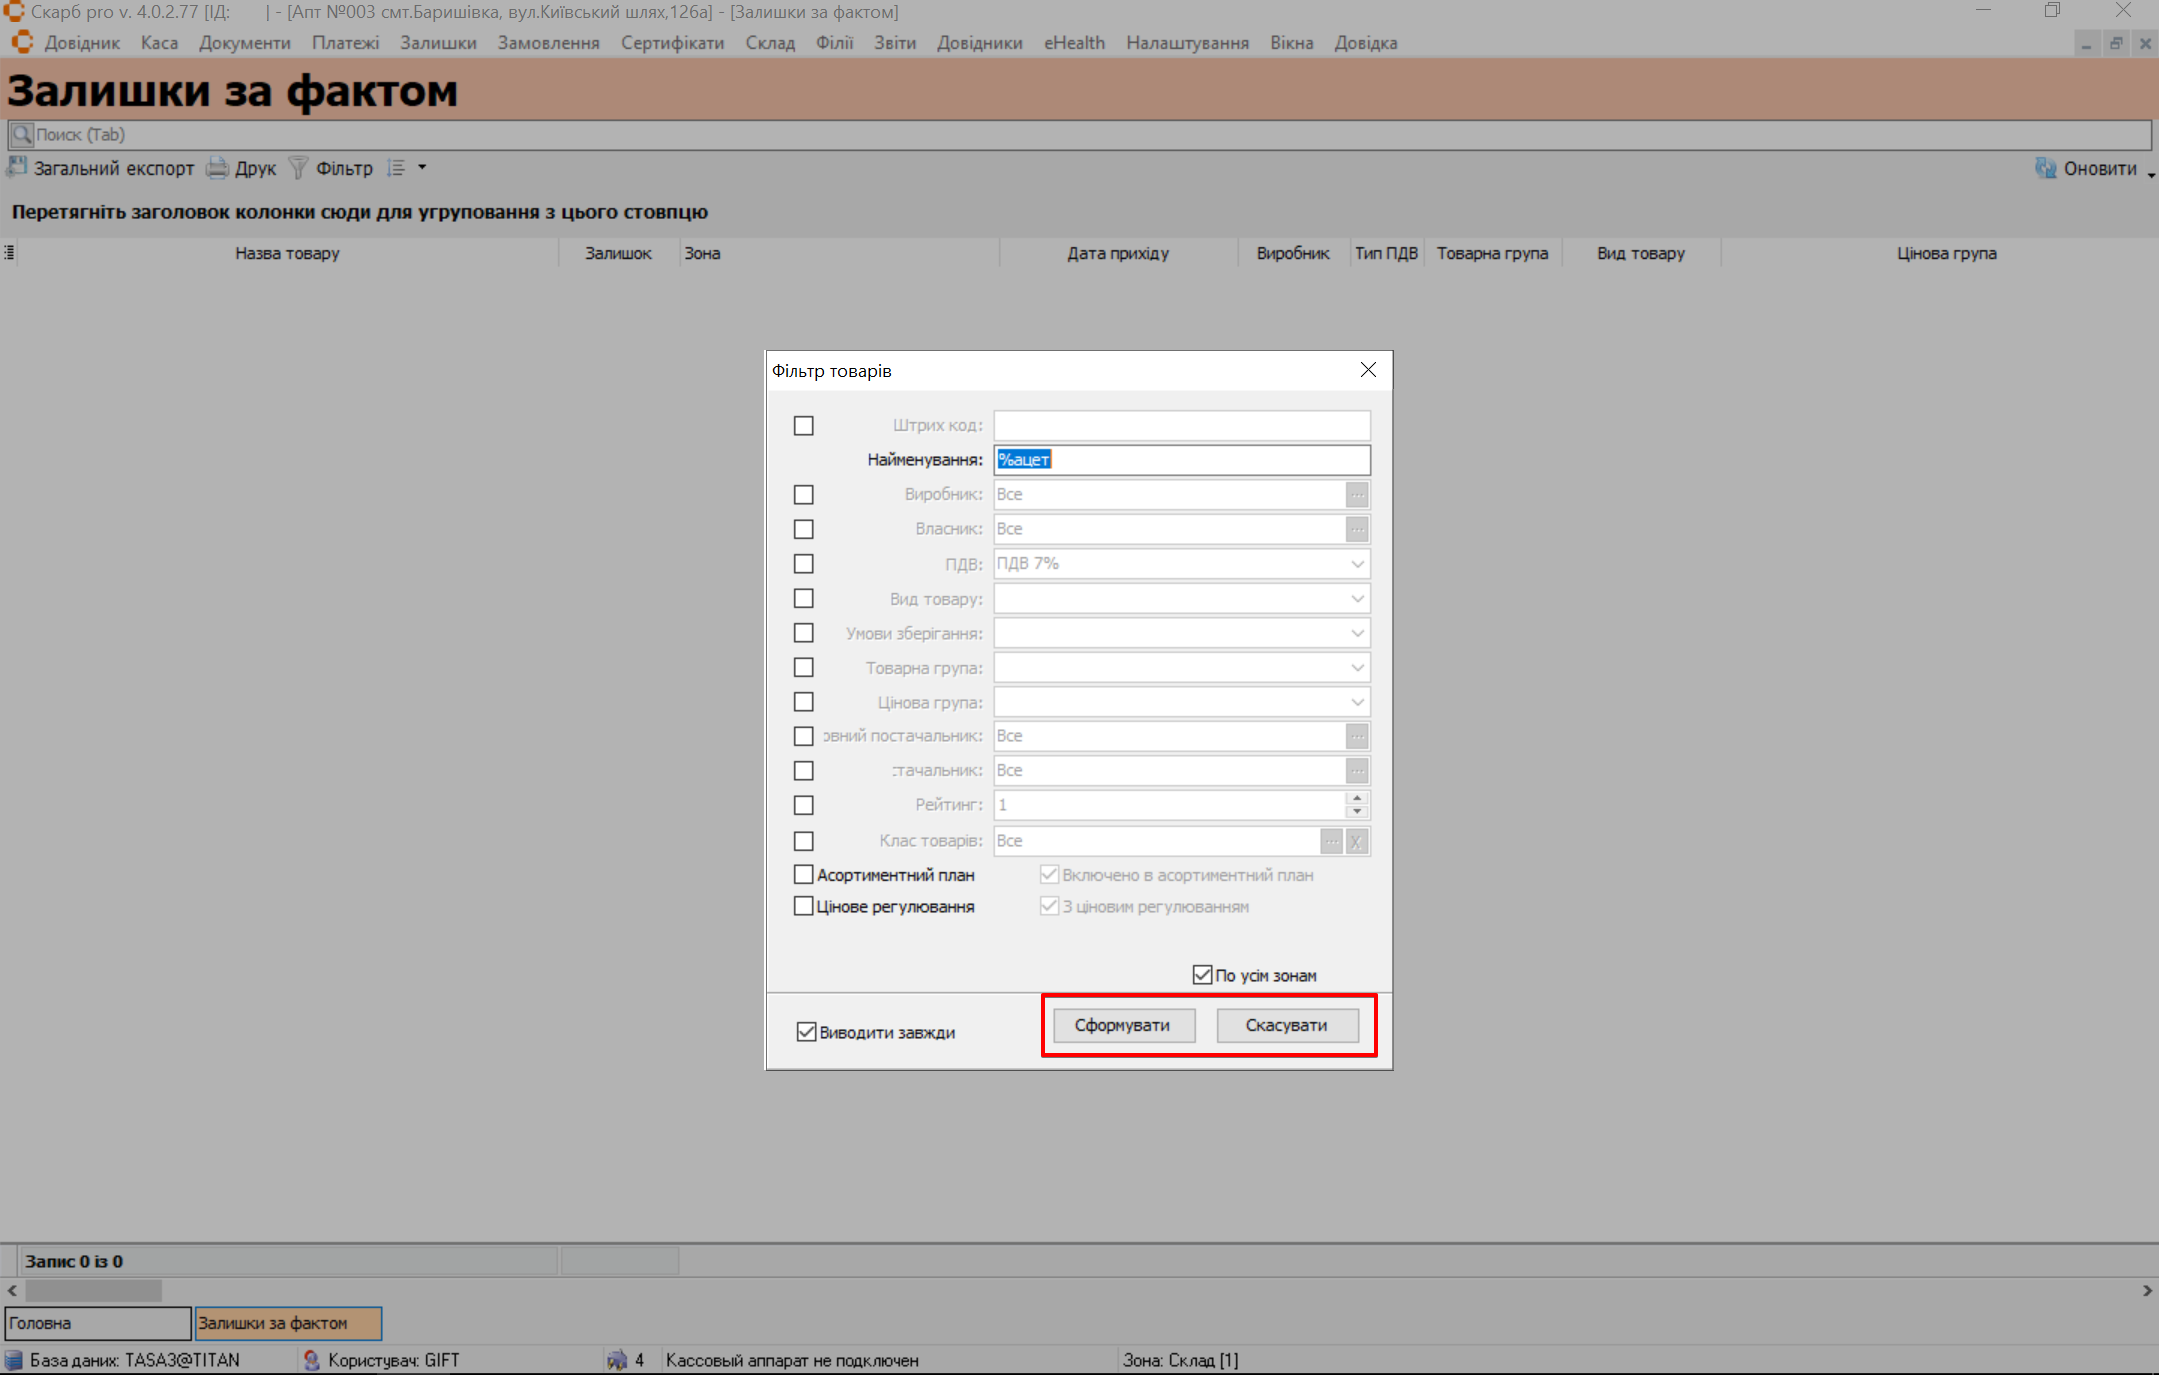
Task: Clear Клас товарів with X button
Action: coord(1356,841)
